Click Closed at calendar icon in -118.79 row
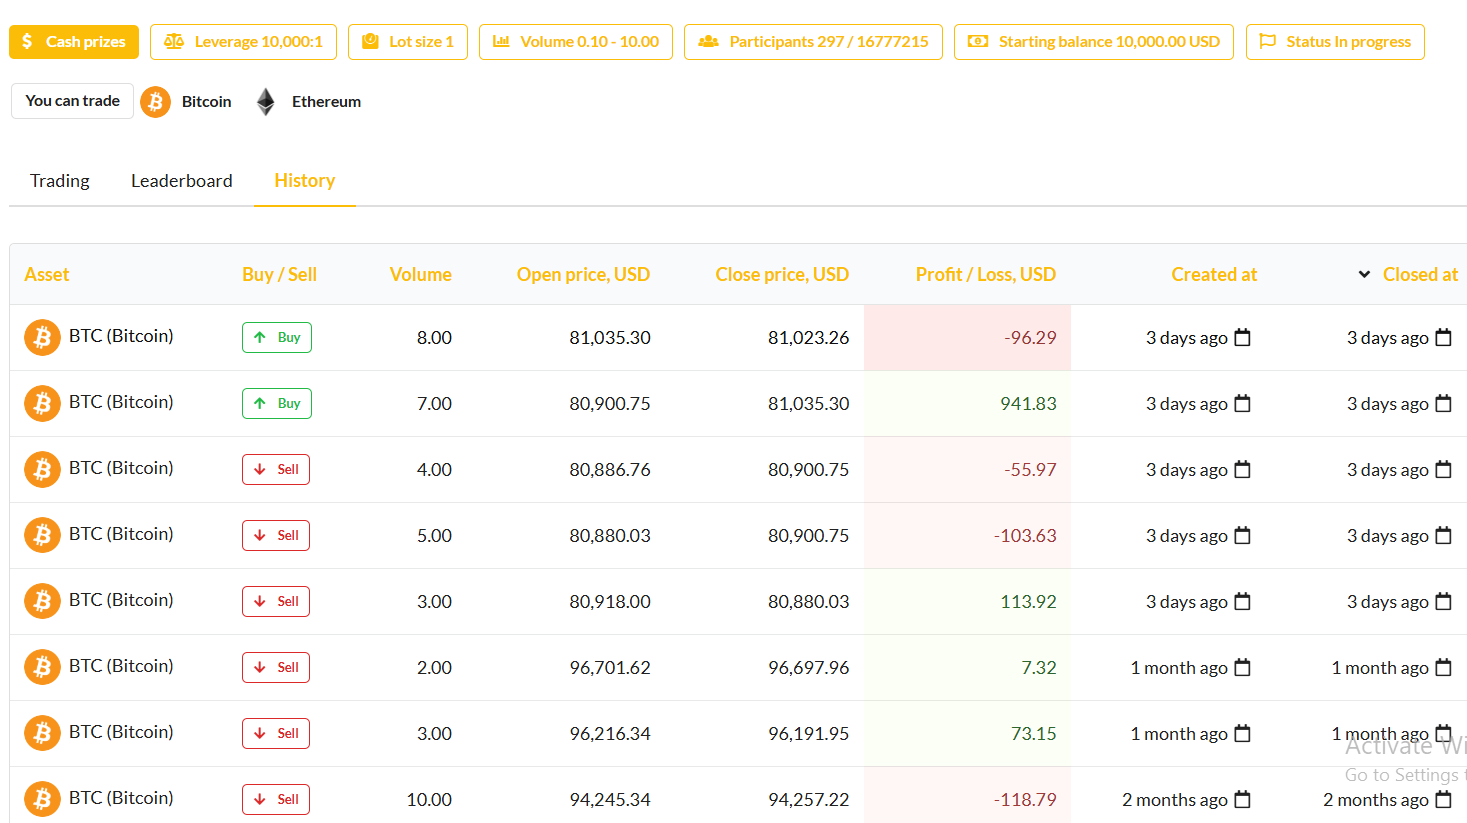This screenshot has height=823, width=1467. pyautogui.click(x=1443, y=799)
